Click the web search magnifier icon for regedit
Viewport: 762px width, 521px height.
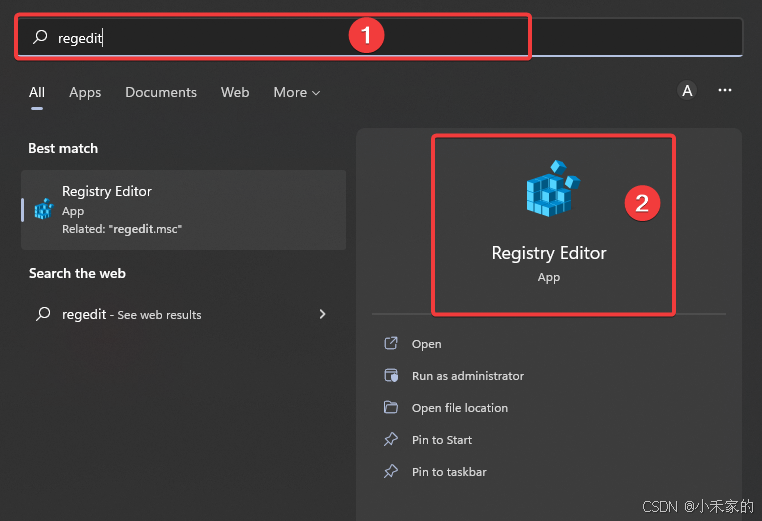point(43,314)
